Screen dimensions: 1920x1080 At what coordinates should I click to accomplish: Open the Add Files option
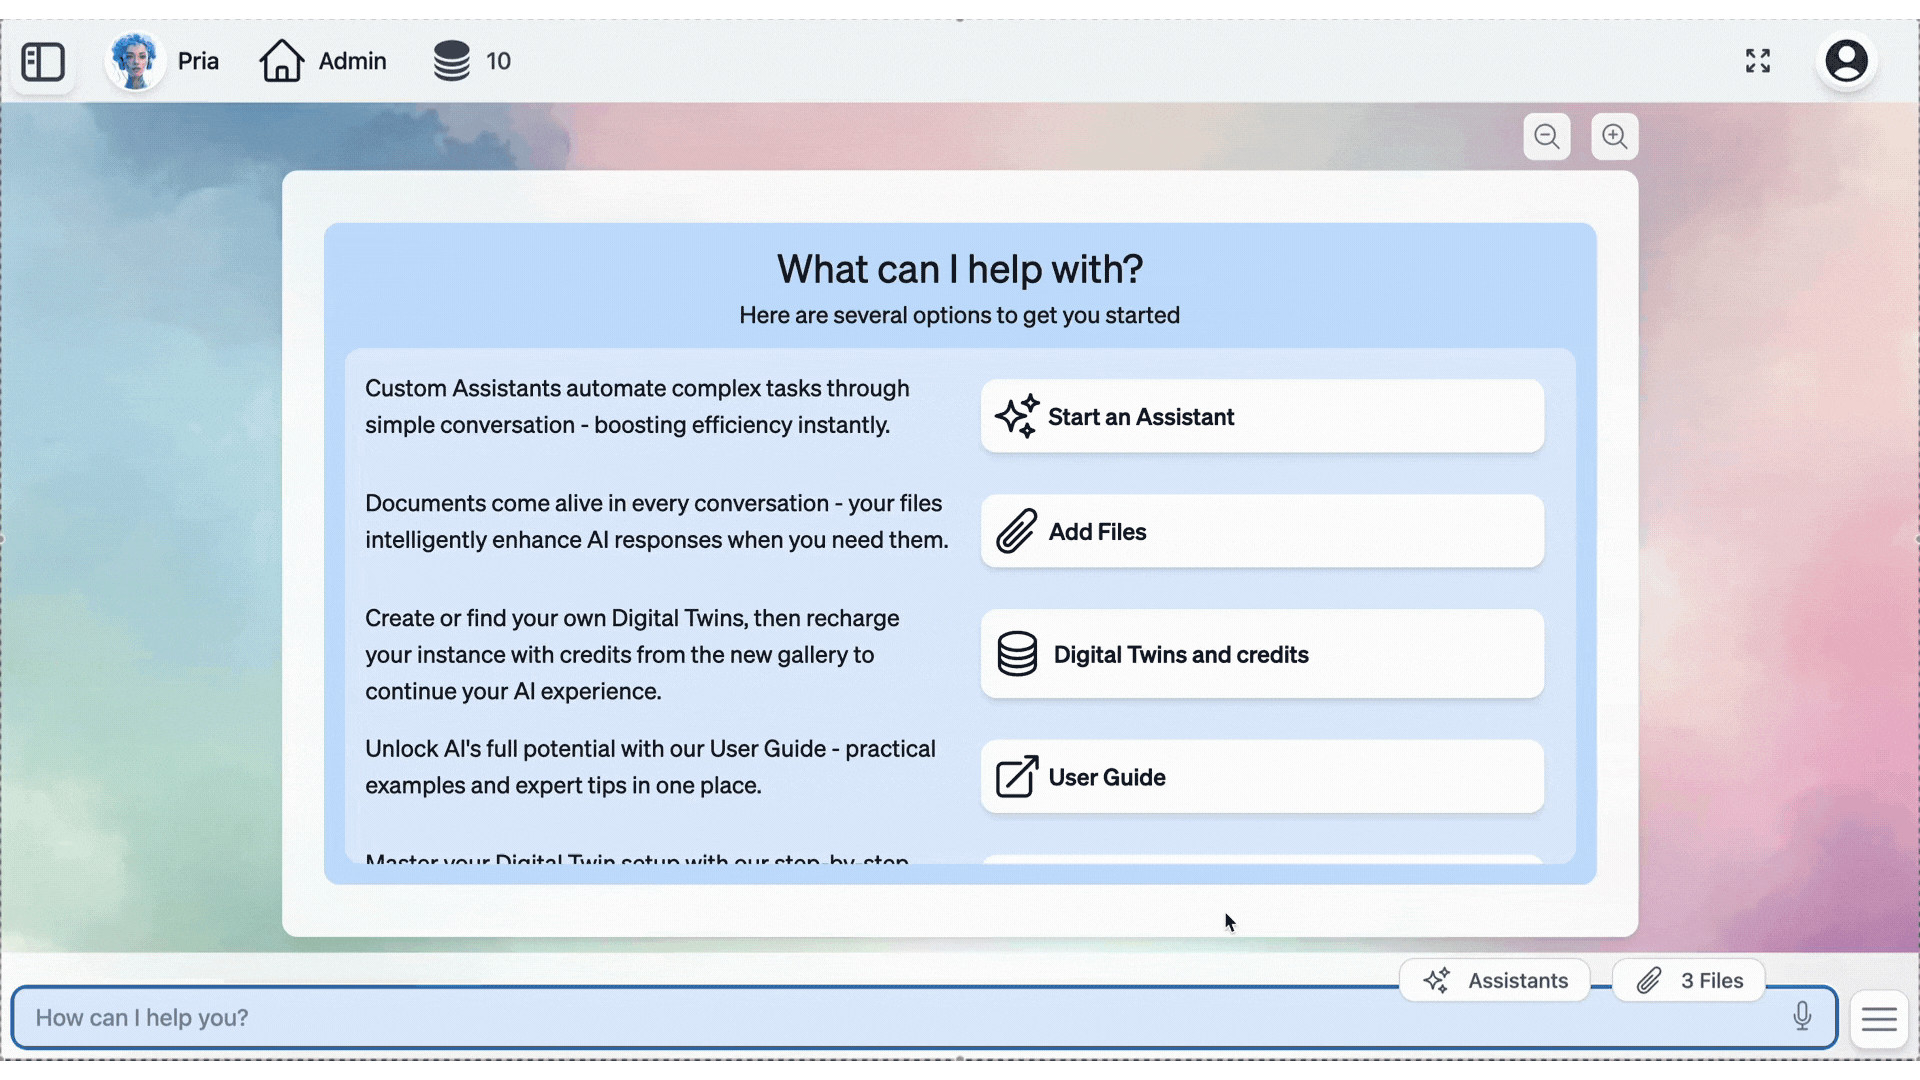pos(1261,531)
